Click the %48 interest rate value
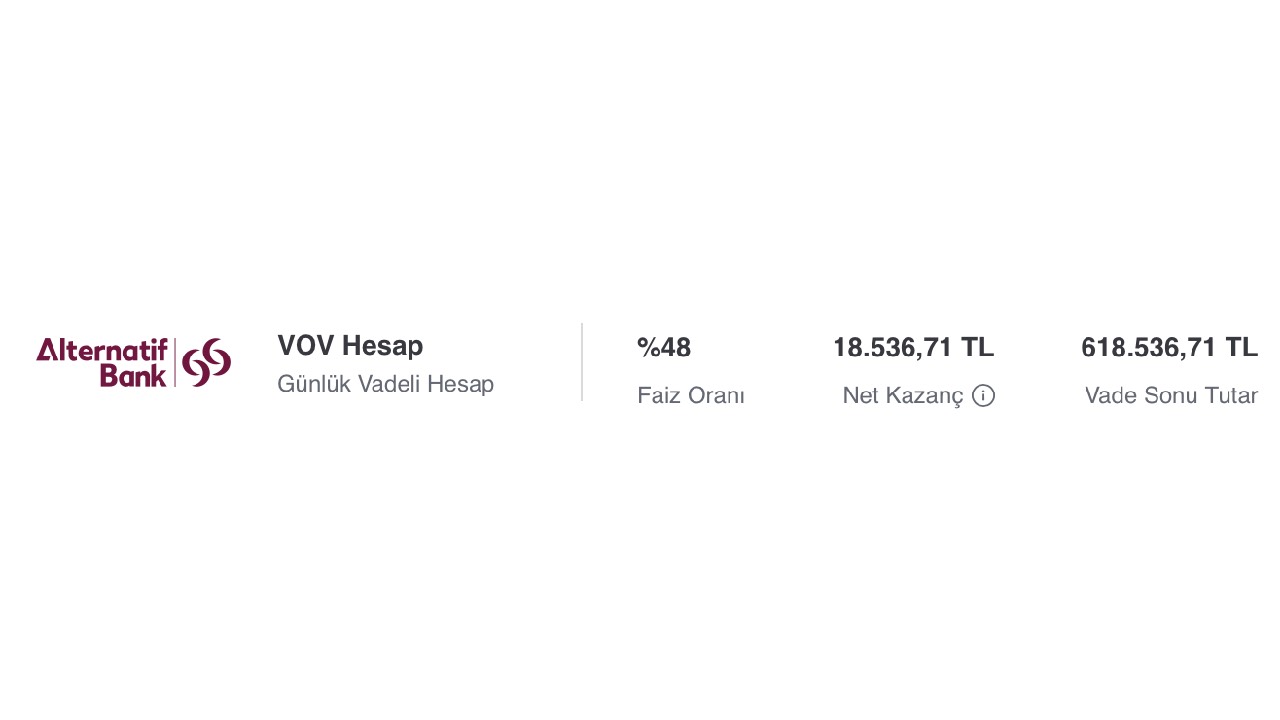1280x720 pixels. coord(664,348)
